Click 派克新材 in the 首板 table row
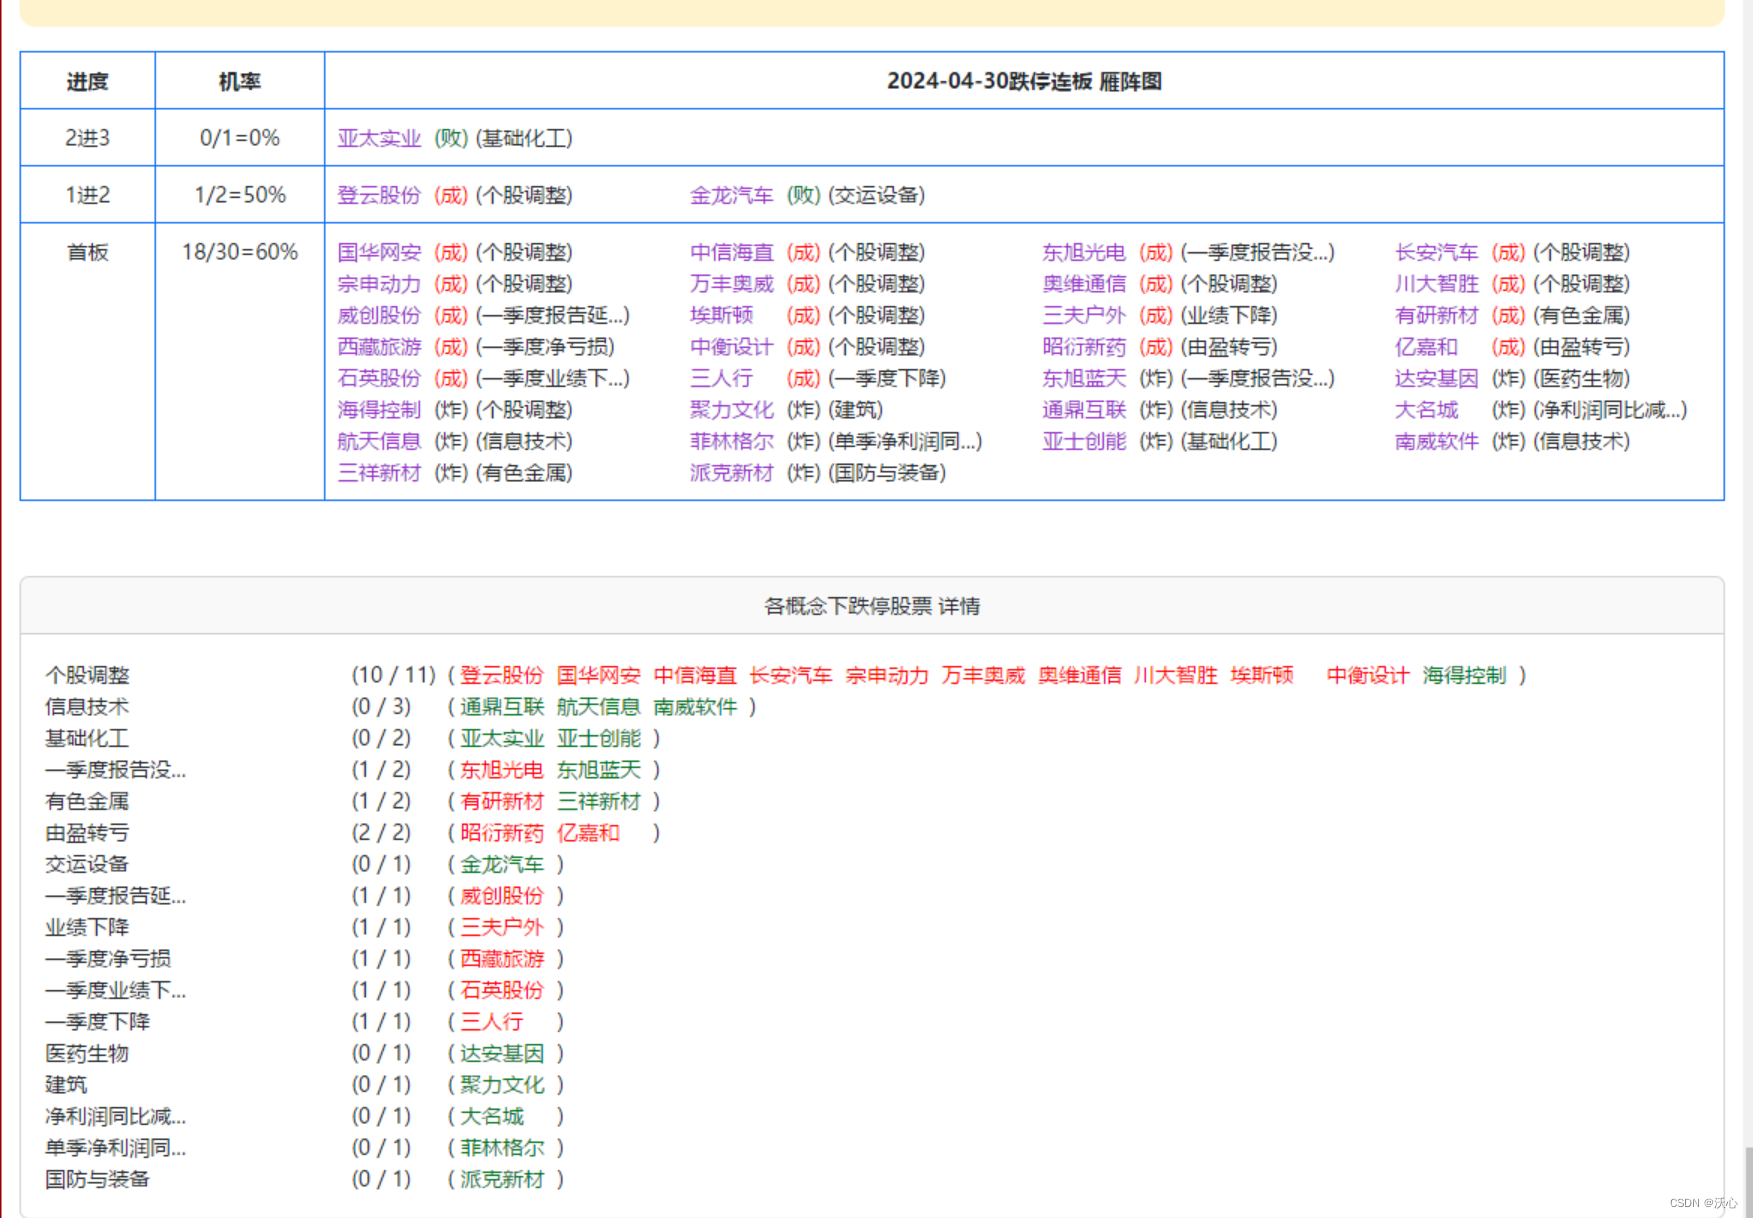 732,473
